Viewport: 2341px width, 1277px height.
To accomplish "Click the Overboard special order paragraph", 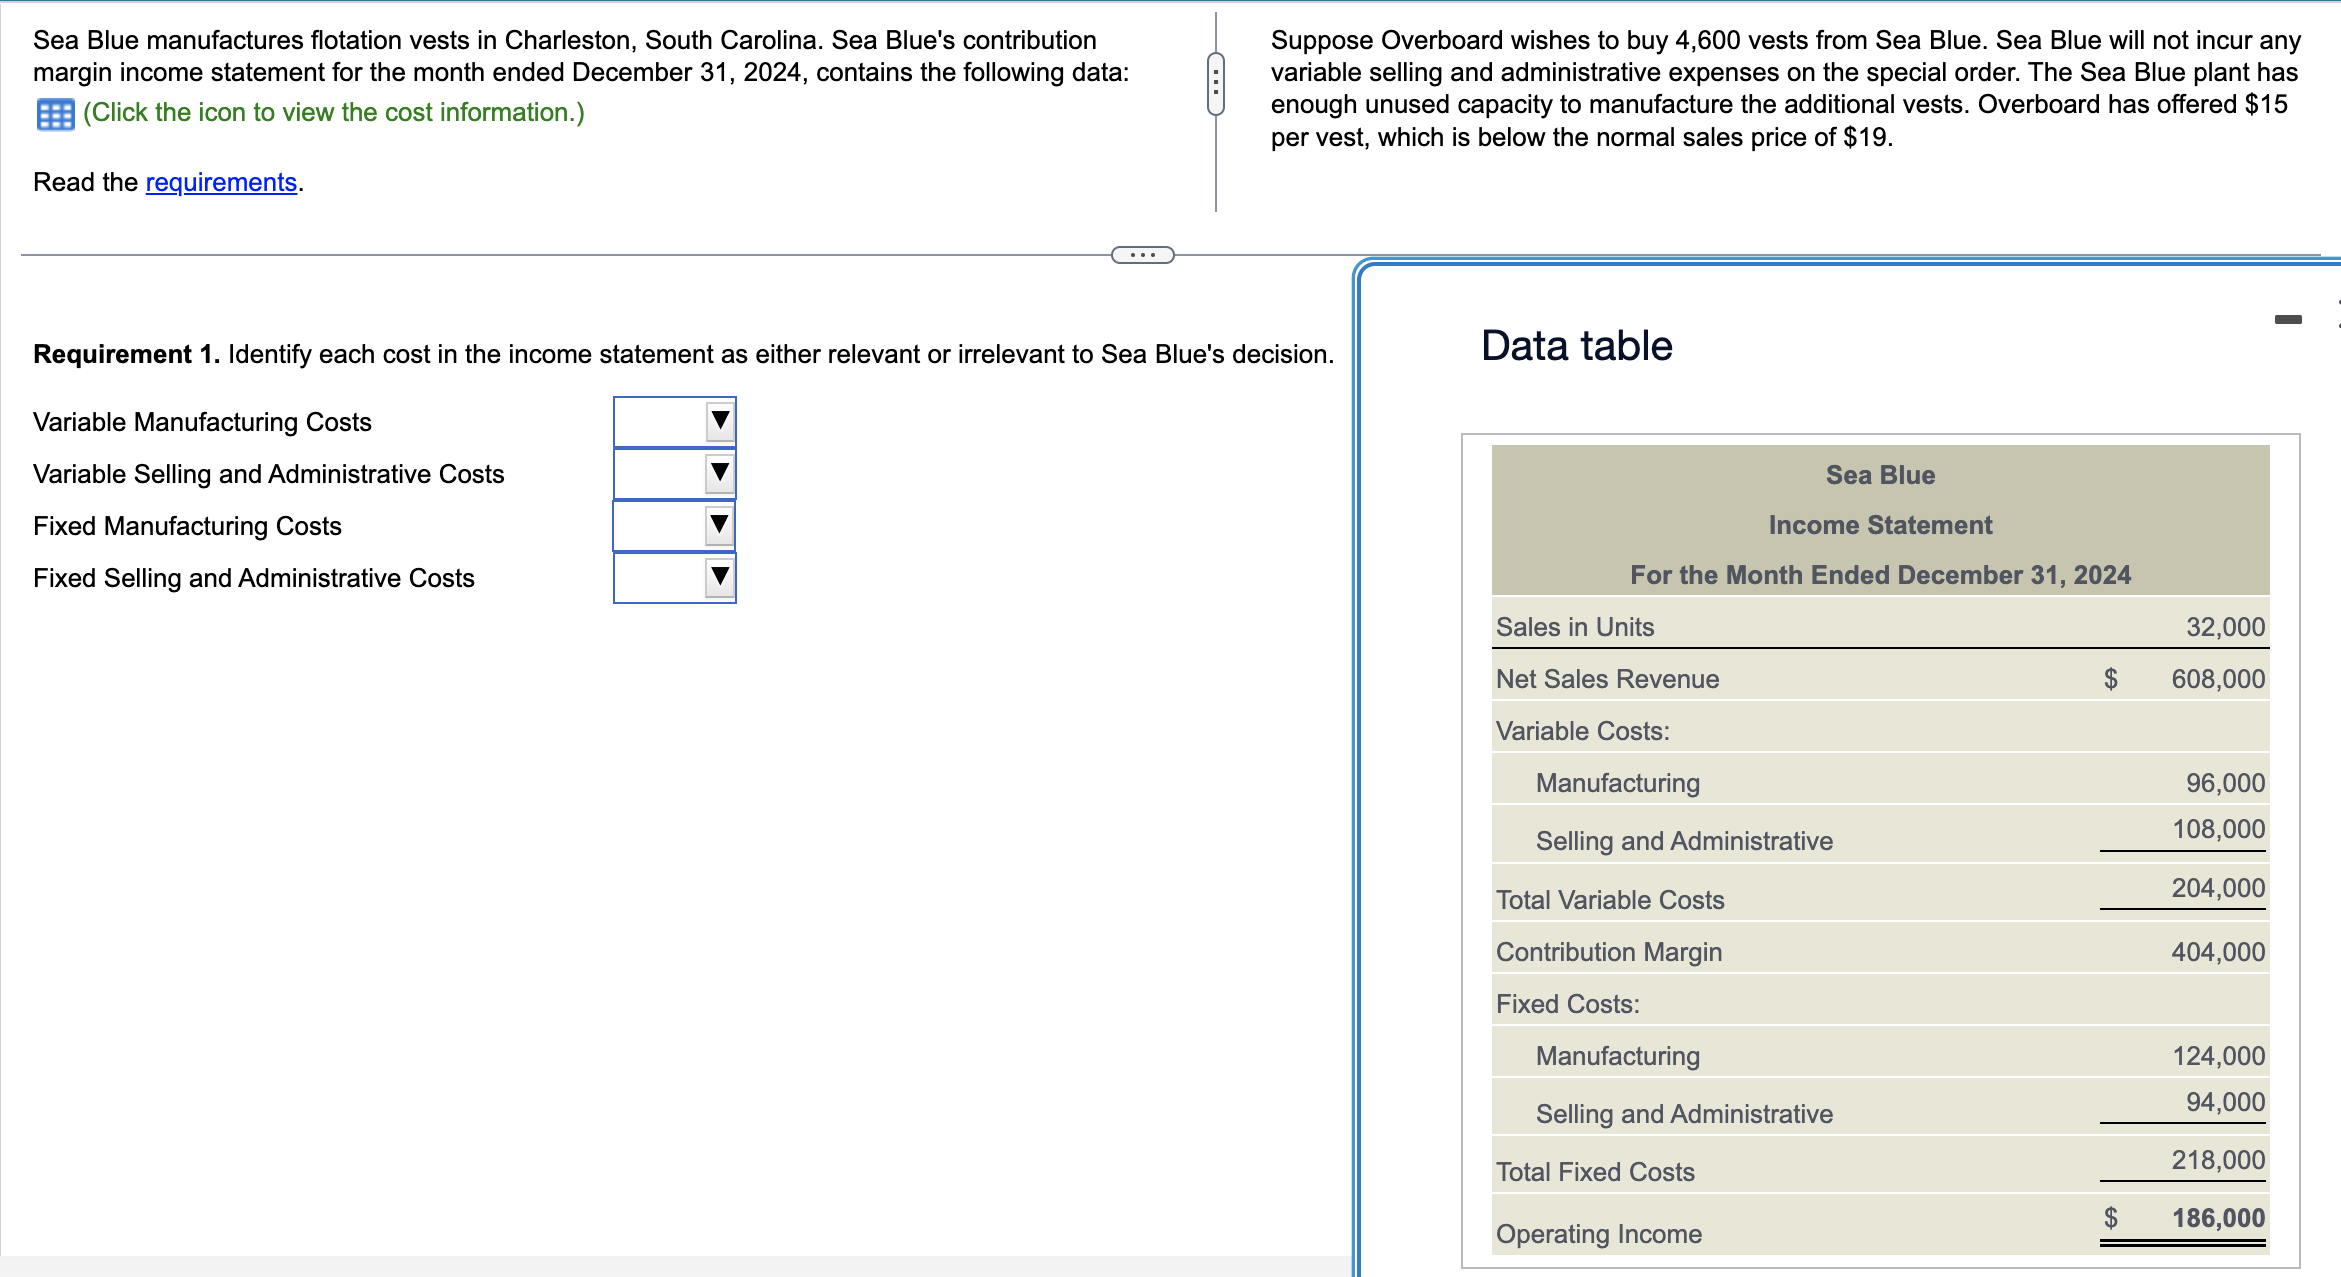I will pos(1784,88).
